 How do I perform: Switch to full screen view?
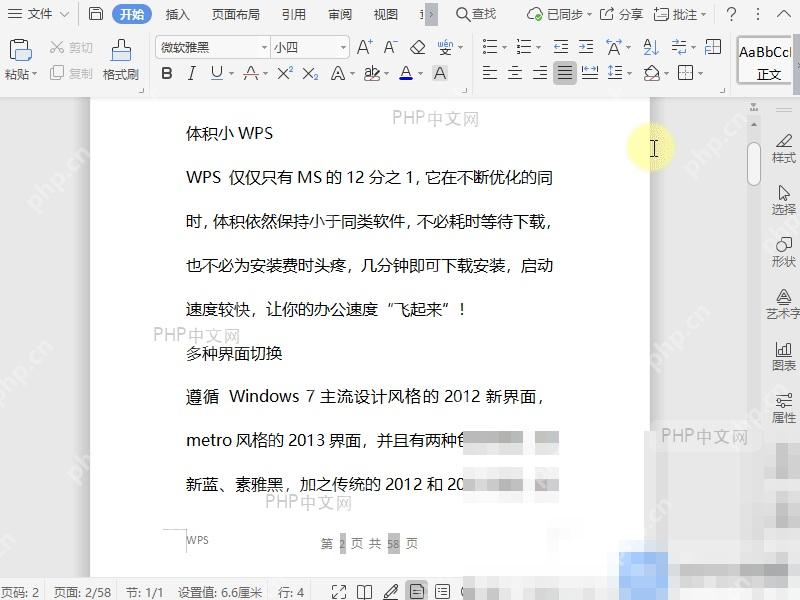point(339,592)
